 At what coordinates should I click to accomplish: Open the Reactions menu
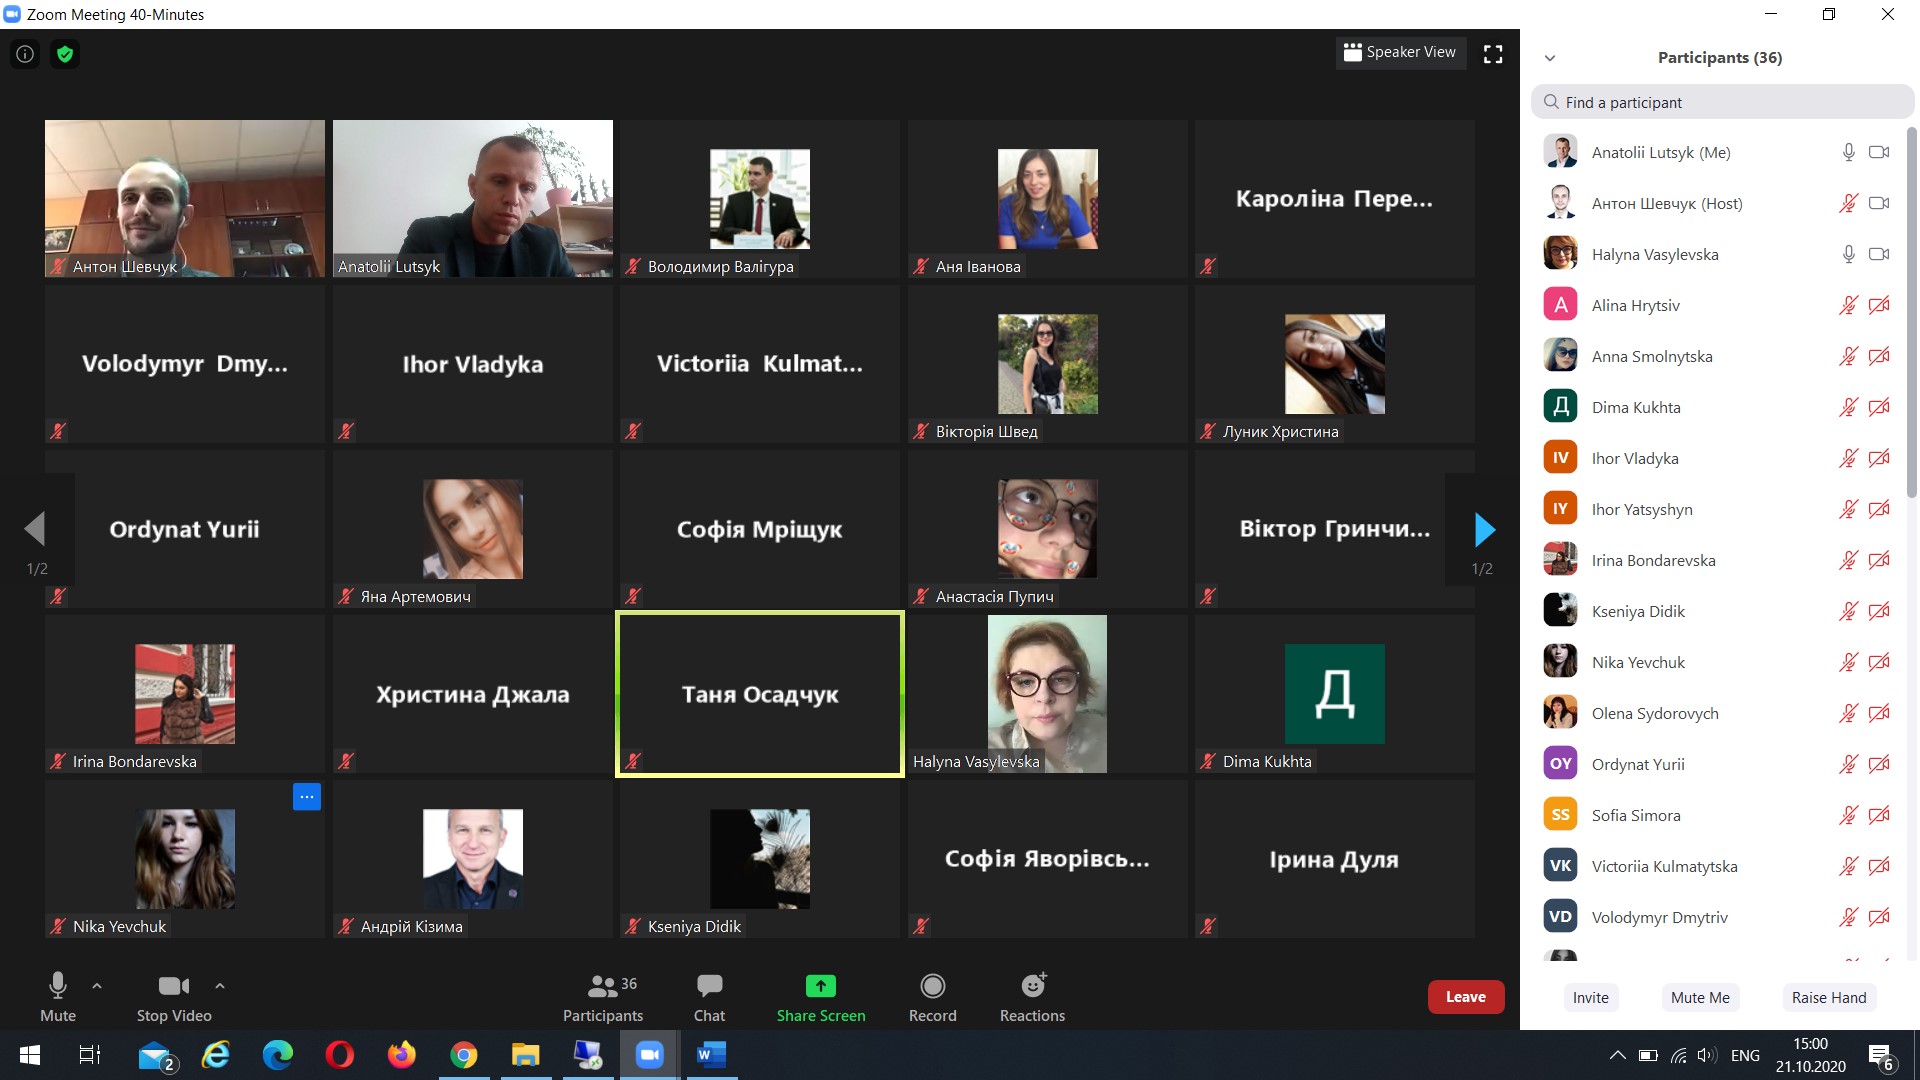[1032, 996]
